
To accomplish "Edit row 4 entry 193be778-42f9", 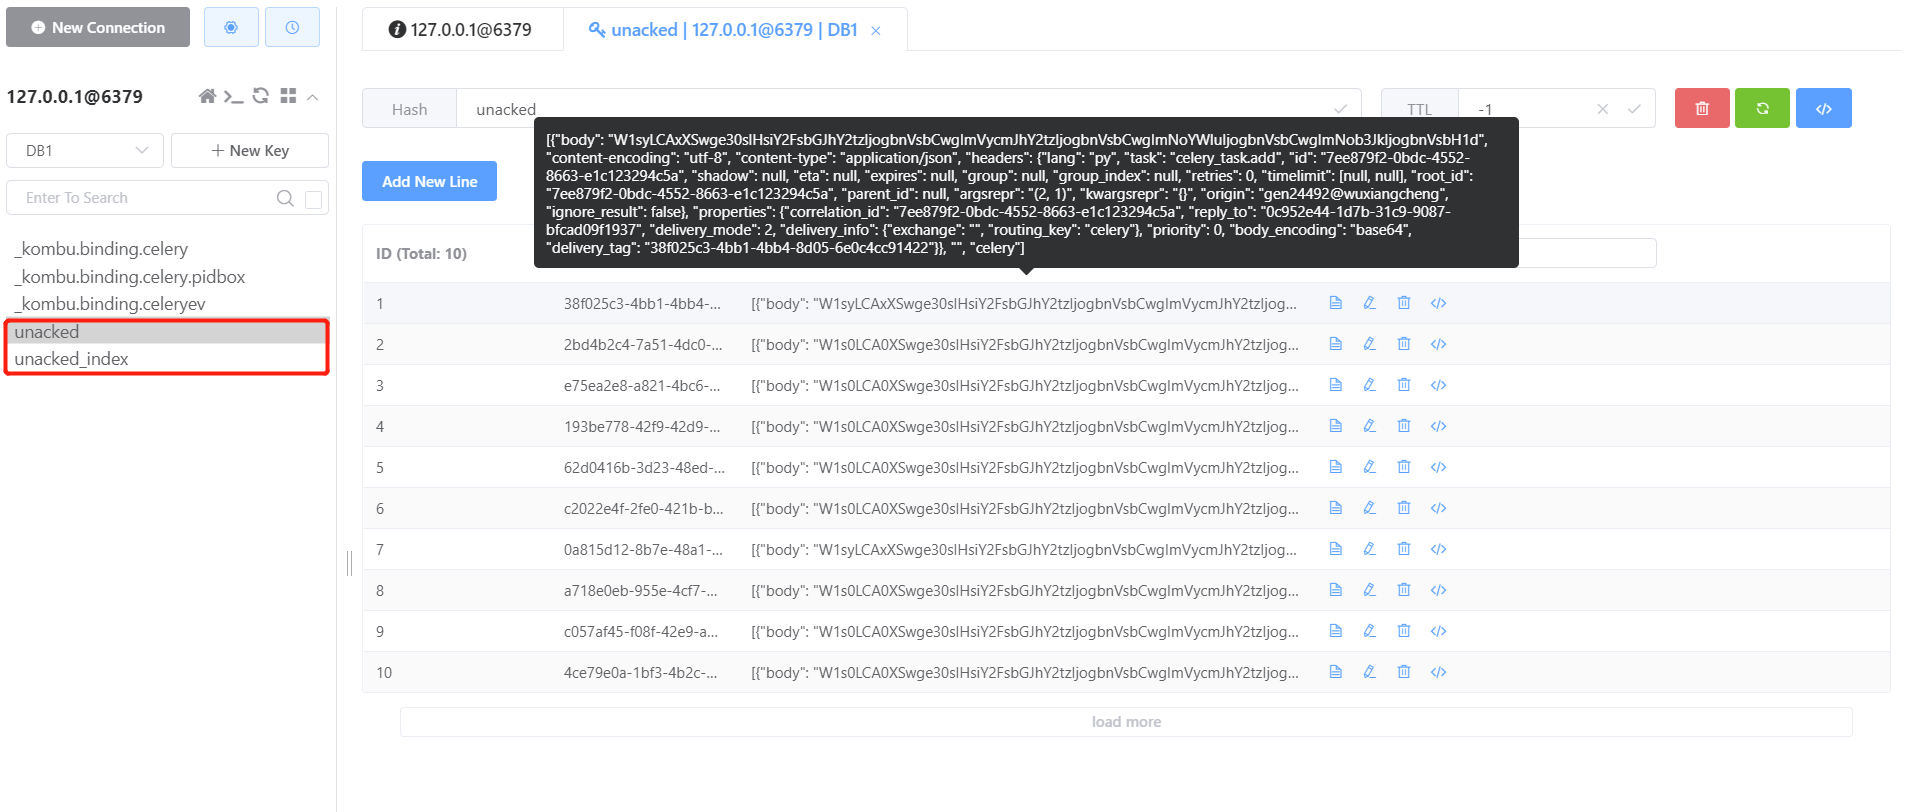I will click(1370, 426).
